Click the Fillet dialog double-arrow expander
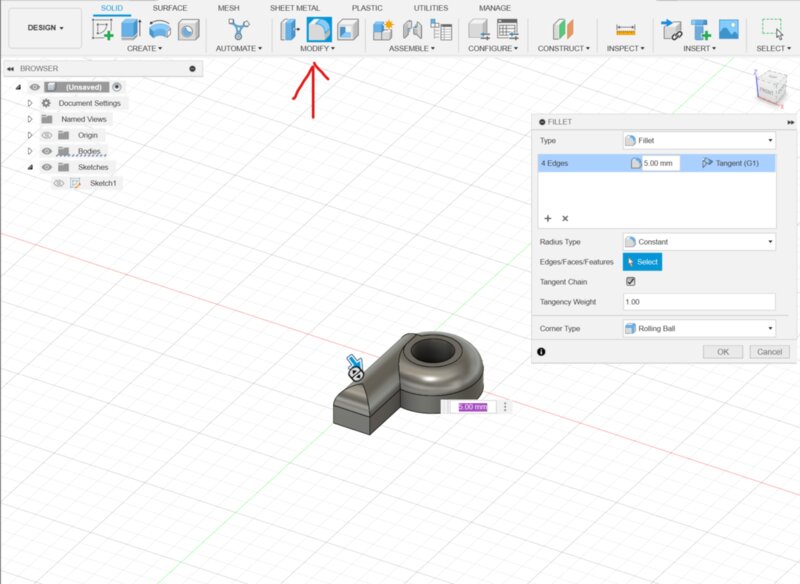 pos(790,122)
